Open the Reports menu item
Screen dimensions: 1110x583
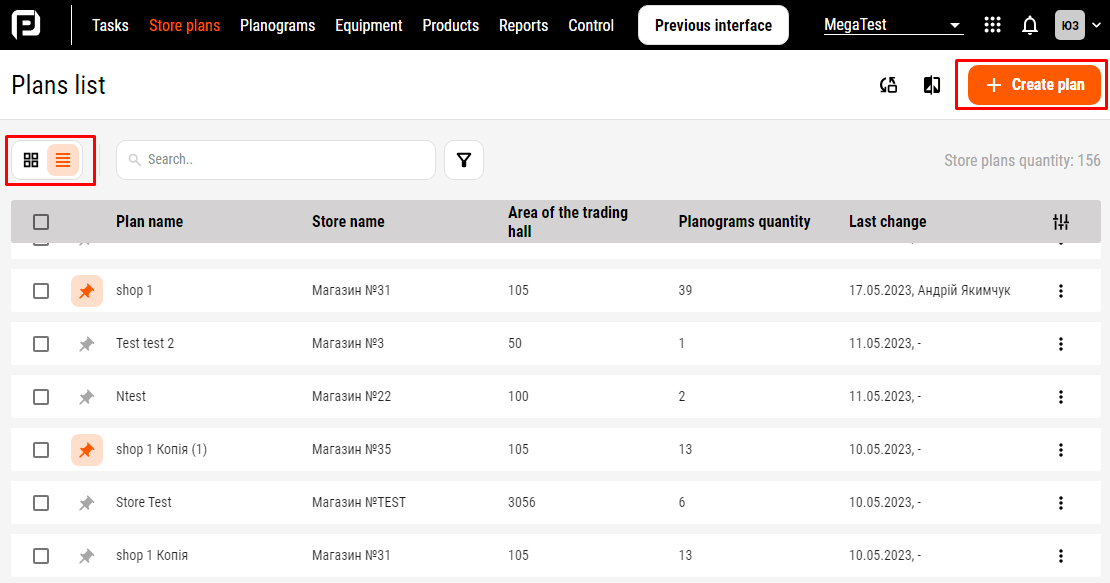tap(523, 26)
